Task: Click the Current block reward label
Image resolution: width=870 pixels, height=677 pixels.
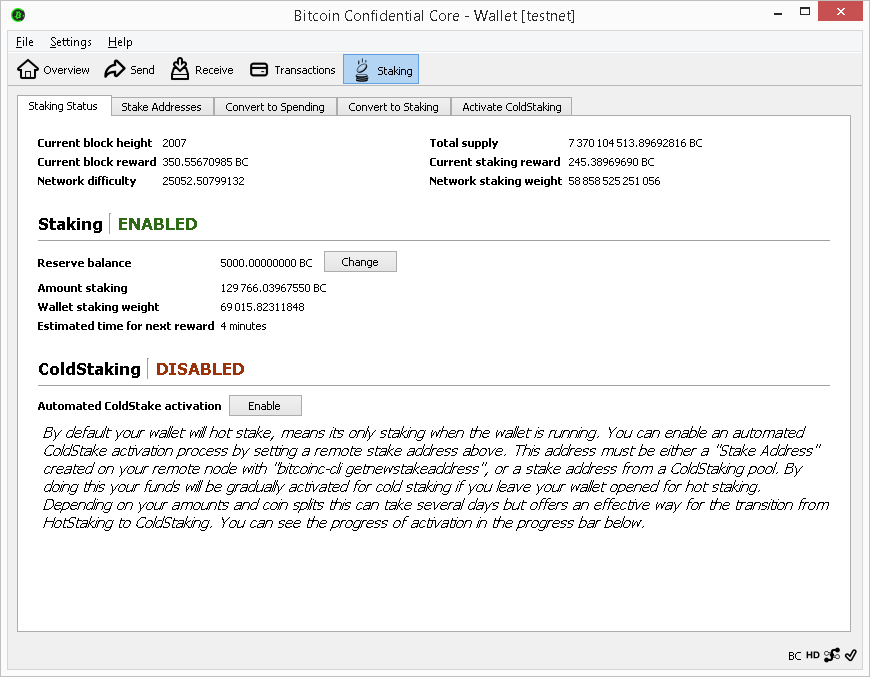Action: click(97, 162)
